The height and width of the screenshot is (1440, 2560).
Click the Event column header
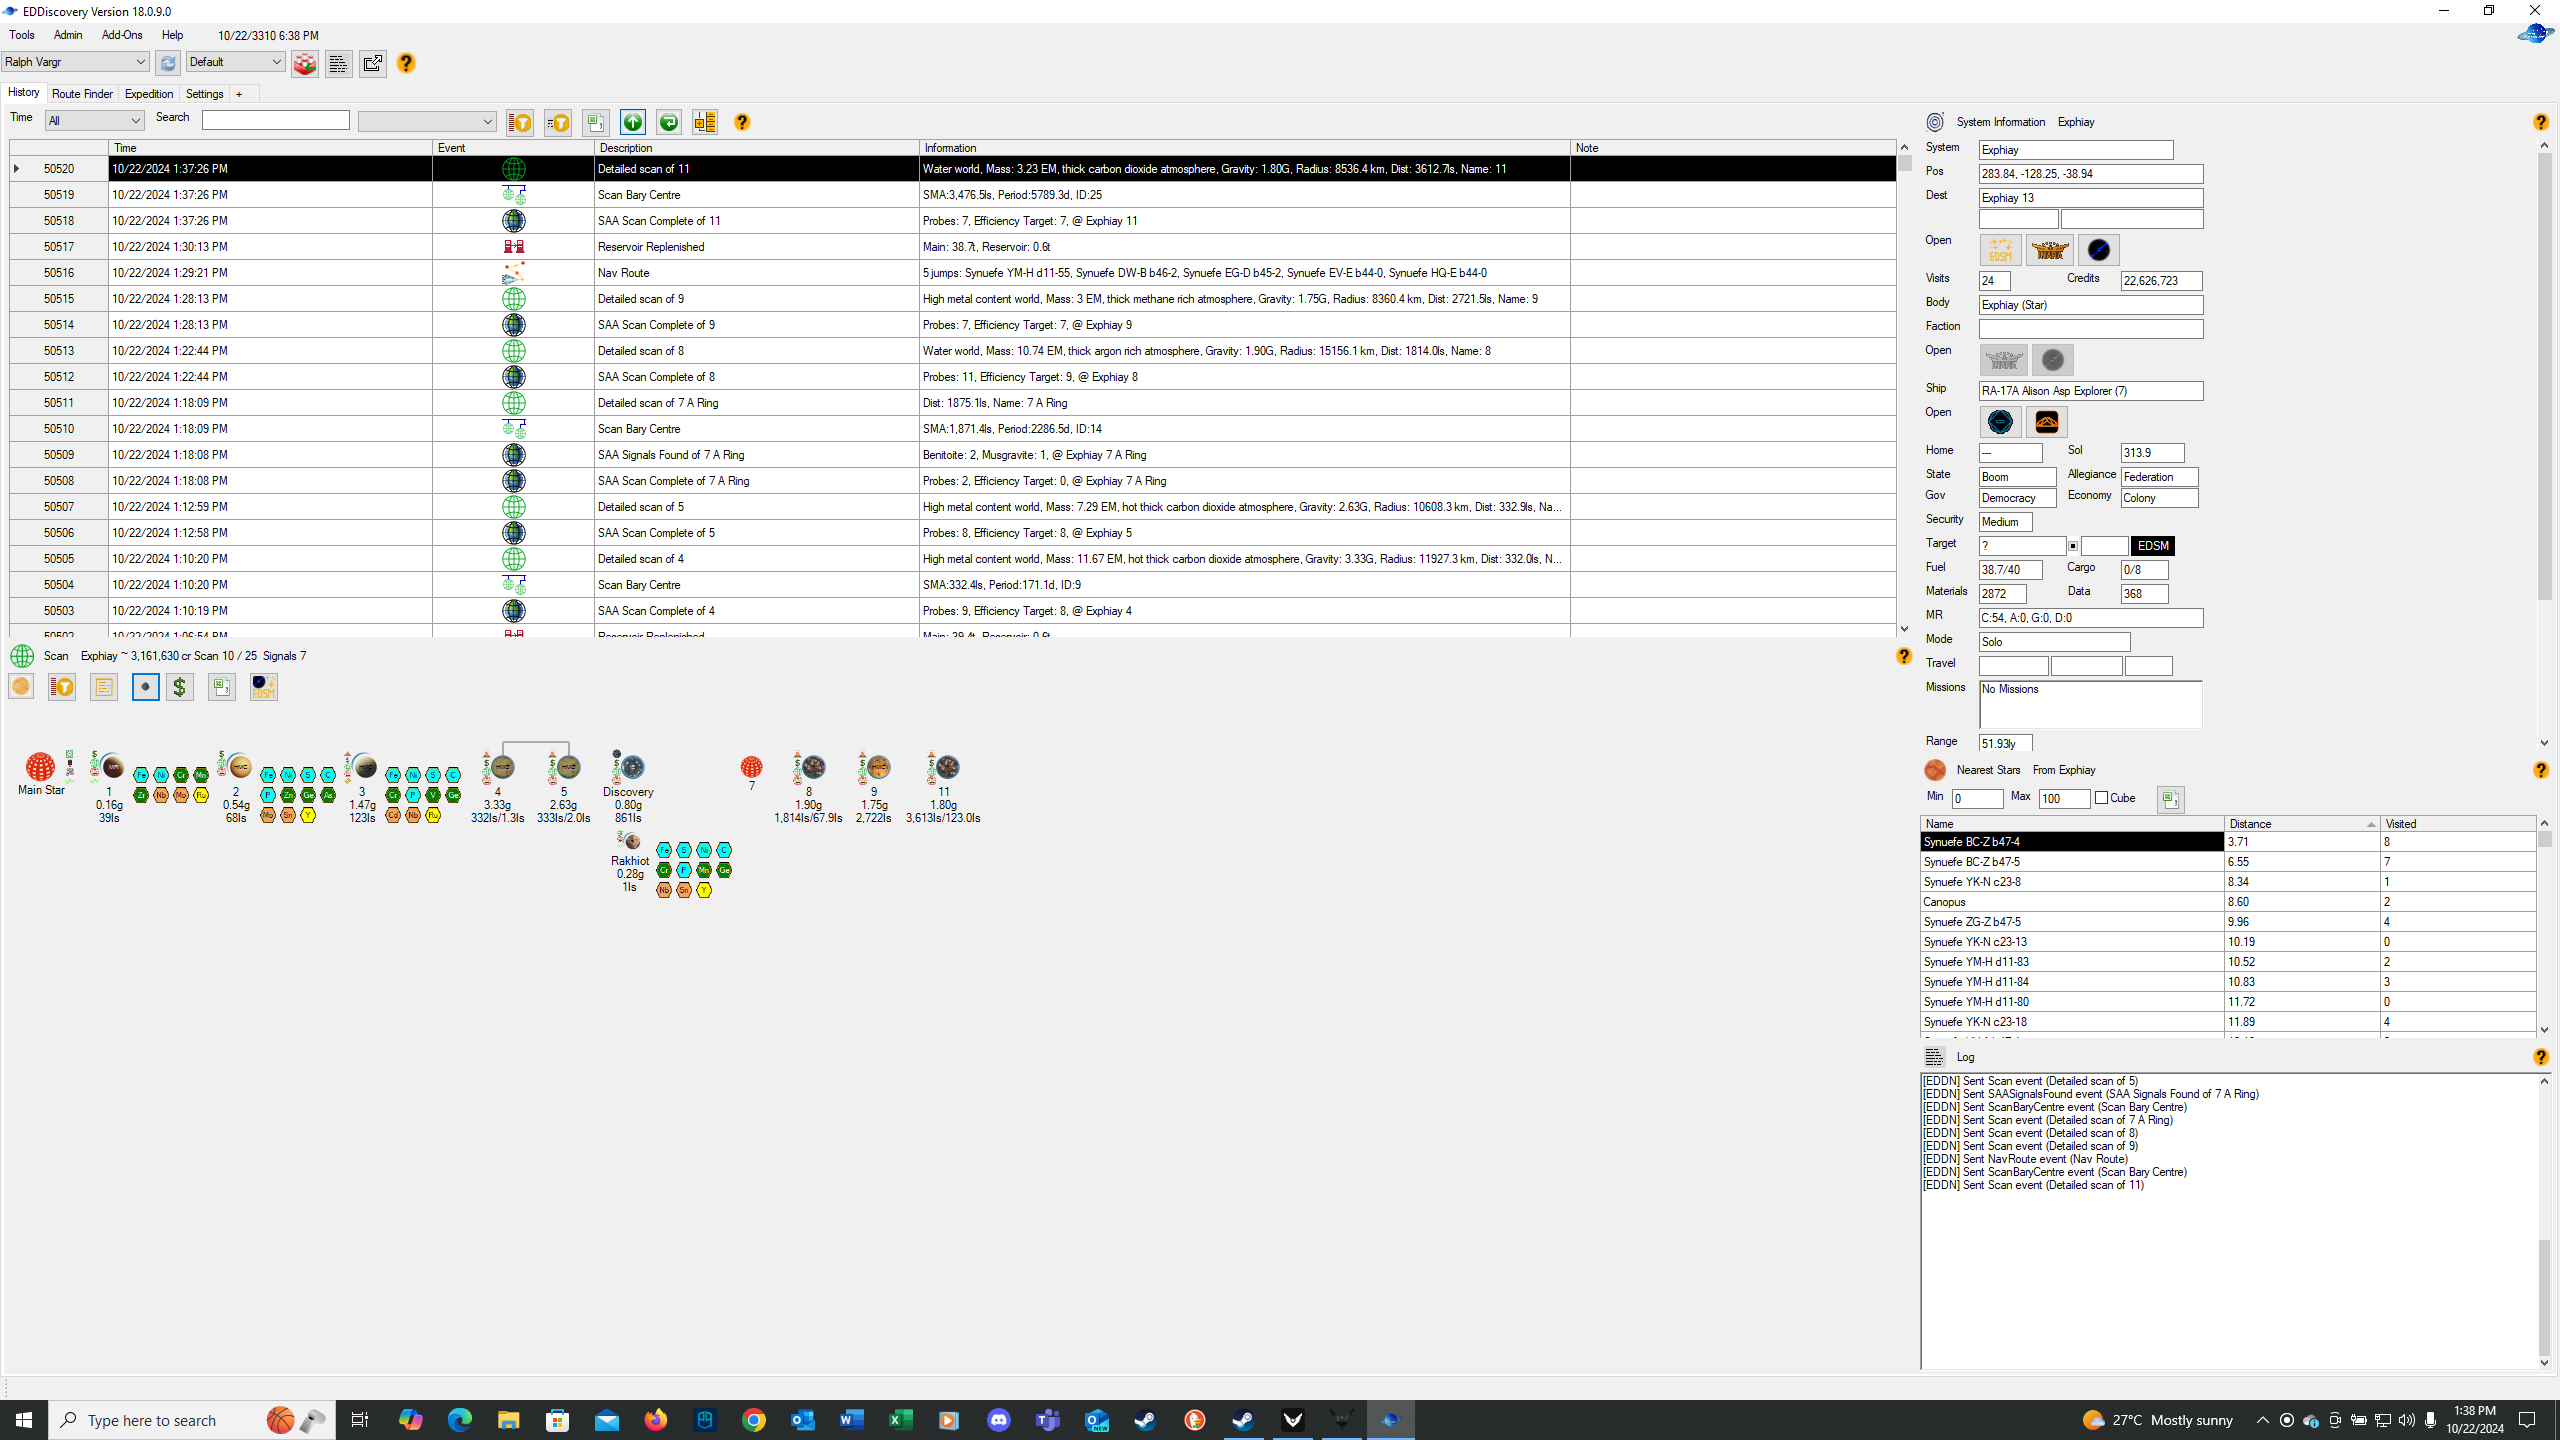(513, 148)
